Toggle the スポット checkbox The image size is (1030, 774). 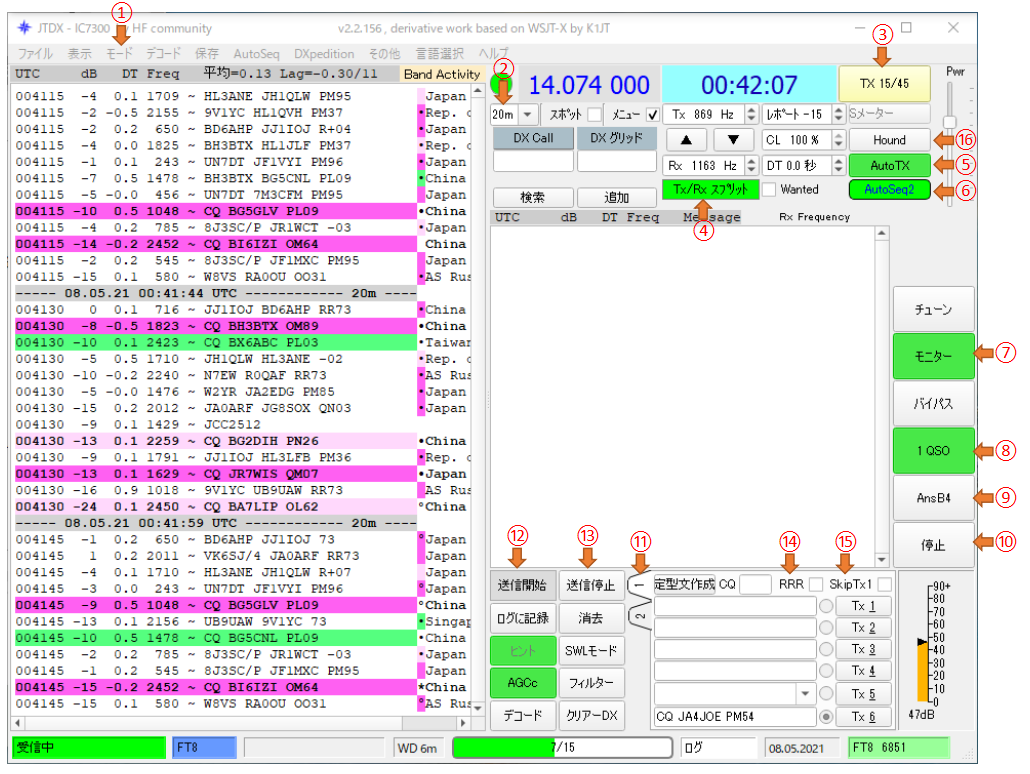[x=594, y=114]
